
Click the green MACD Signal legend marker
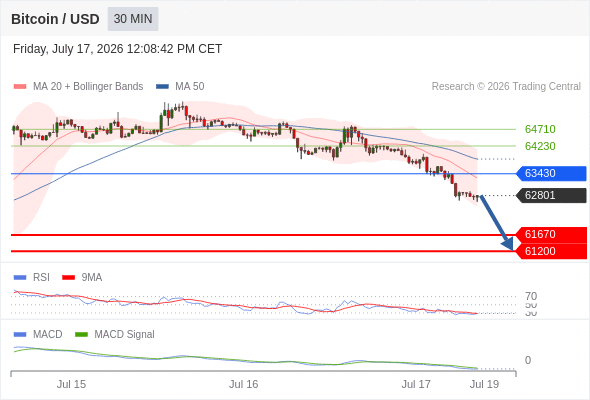(81, 335)
